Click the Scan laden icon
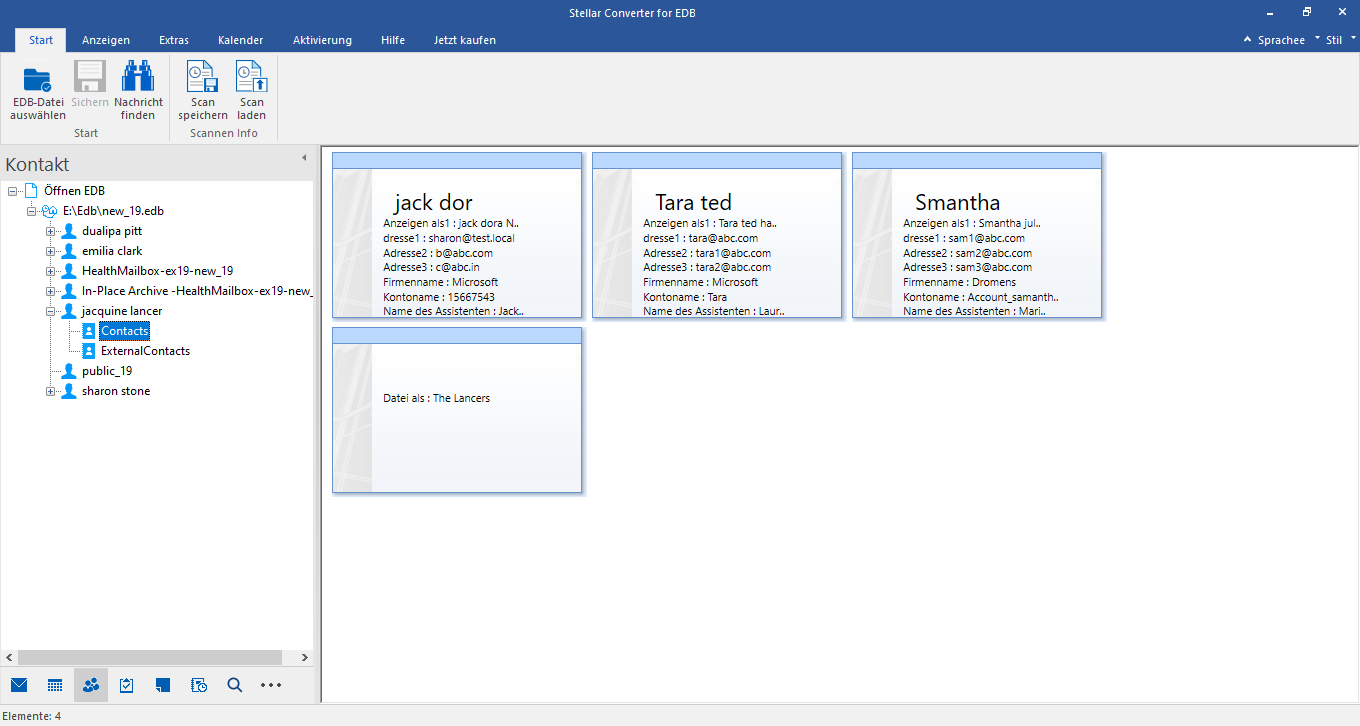 pyautogui.click(x=251, y=78)
